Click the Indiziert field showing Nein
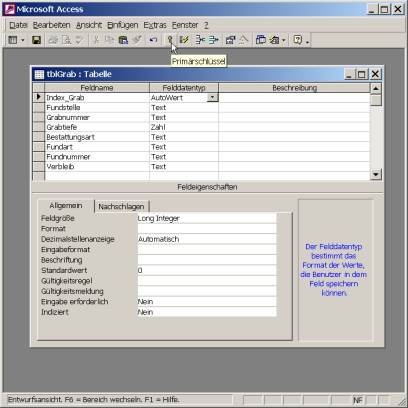Image resolution: width=408 pixels, height=408 pixels. tap(207, 312)
